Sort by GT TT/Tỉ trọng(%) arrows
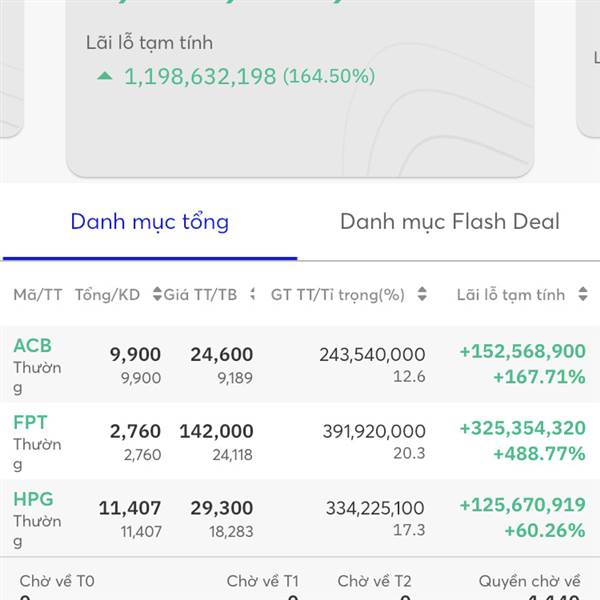Viewport: 600px width, 600px height. pyautogui.click(x=422, y=294)
